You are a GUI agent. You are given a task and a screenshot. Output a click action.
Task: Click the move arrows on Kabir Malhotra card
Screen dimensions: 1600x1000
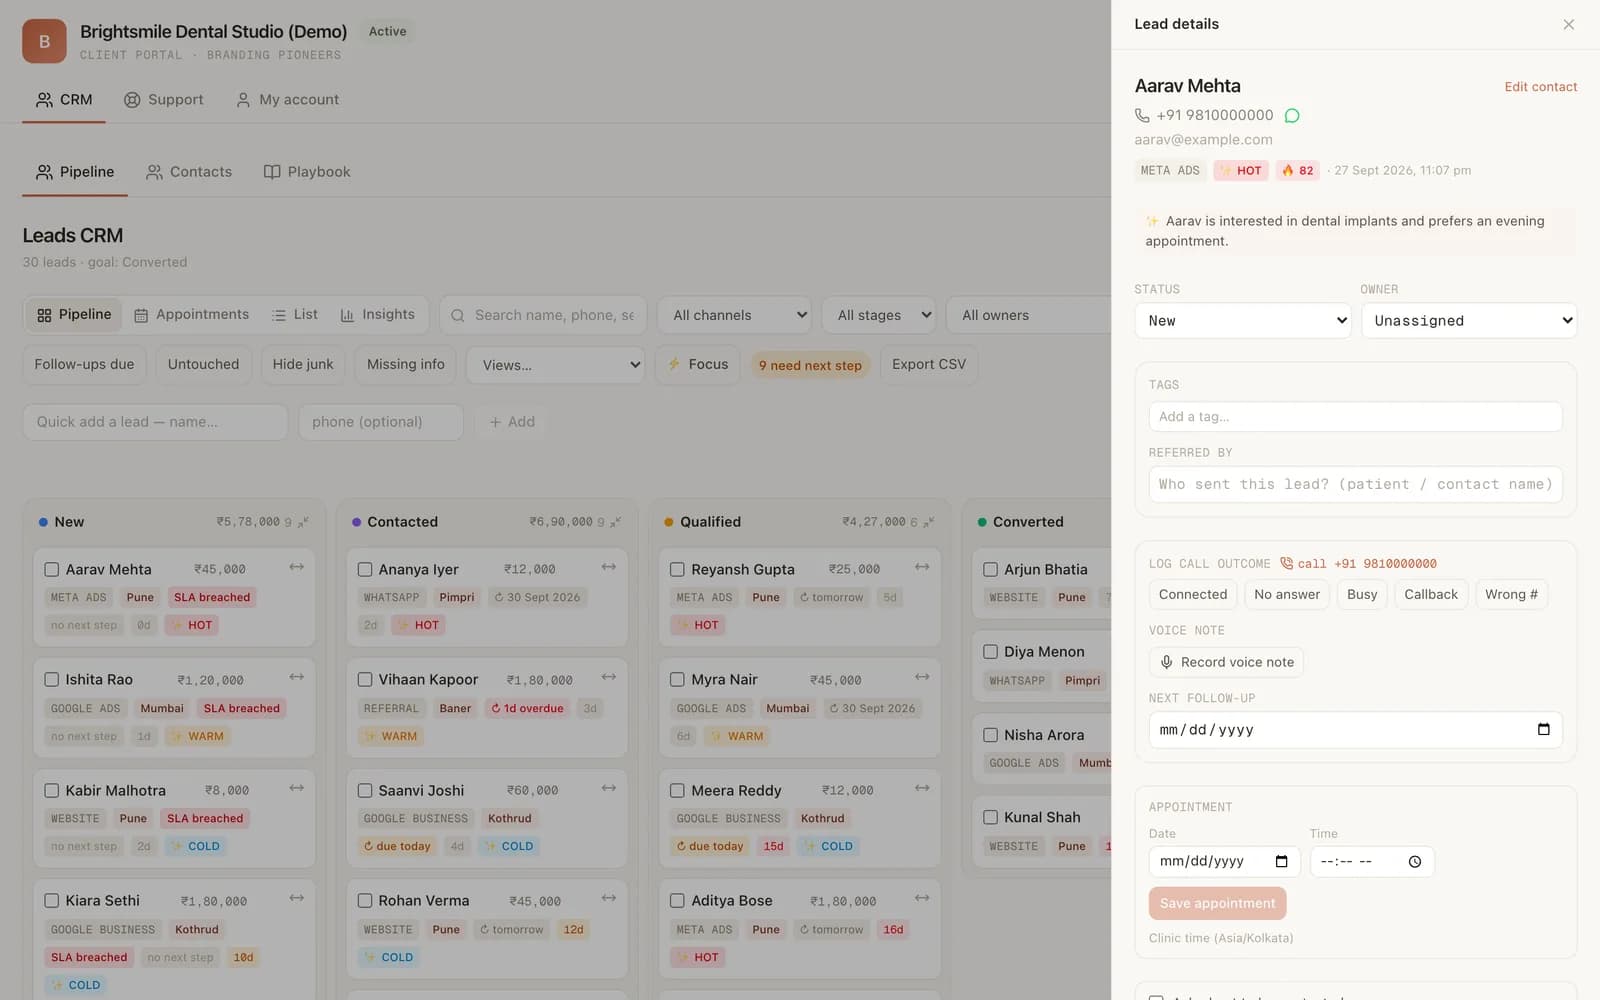(x=296, y=788)
